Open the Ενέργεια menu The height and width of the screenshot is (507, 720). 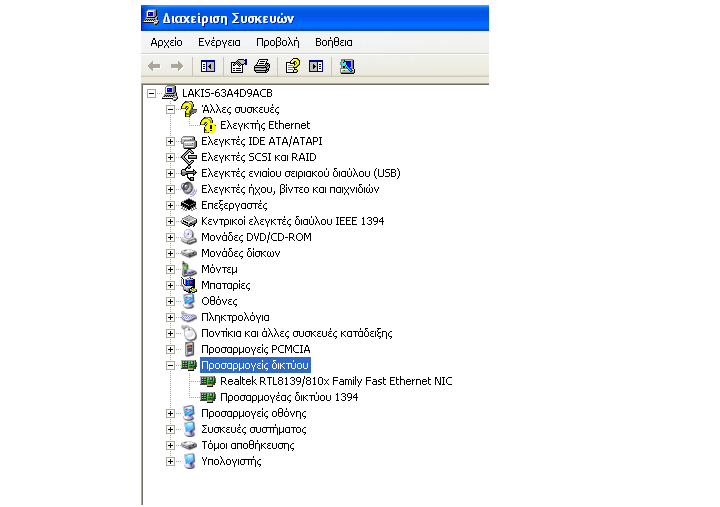point(219,42)
